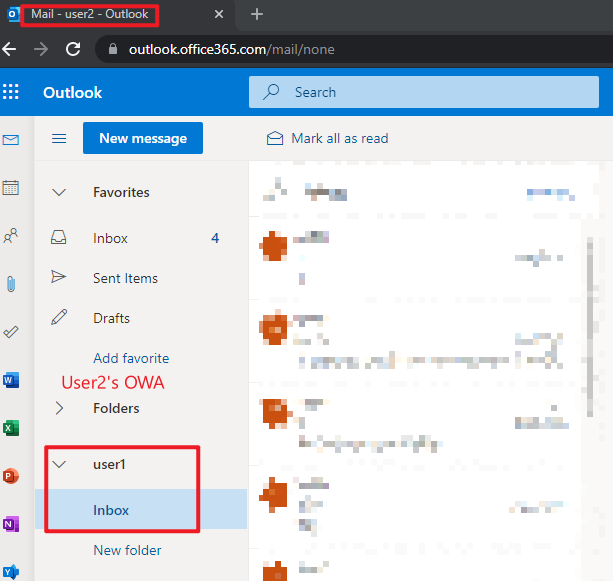Open the People contacts icon
The width and height of the screenshot is (613, 581).
11,236
